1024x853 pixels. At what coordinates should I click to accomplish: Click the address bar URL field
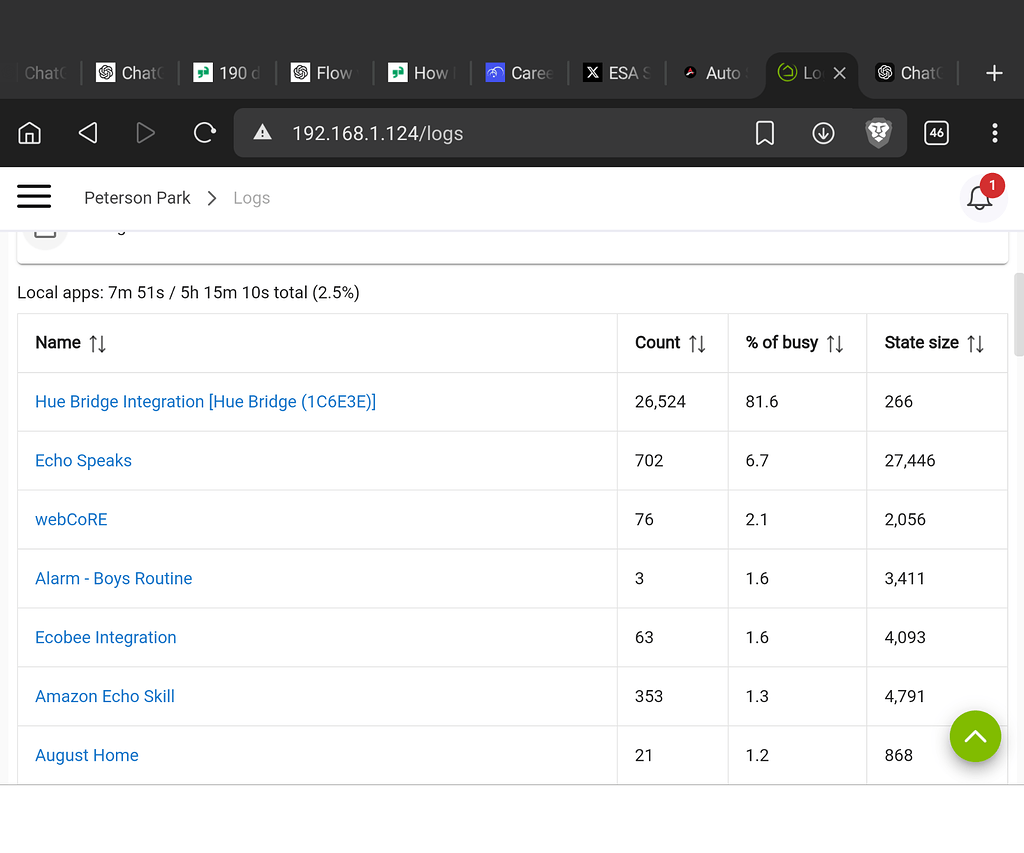pos(500,133)
